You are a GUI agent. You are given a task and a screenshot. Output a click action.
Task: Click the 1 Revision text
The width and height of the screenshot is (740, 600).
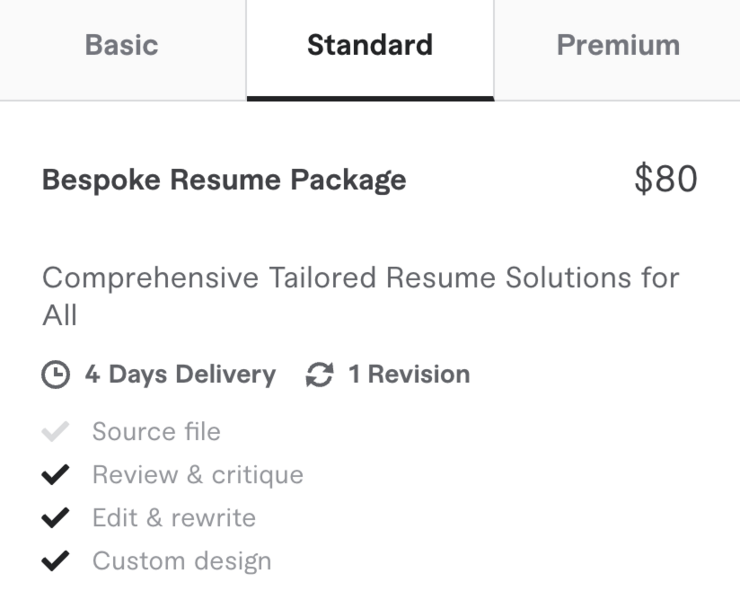click(x=408, y=375)
